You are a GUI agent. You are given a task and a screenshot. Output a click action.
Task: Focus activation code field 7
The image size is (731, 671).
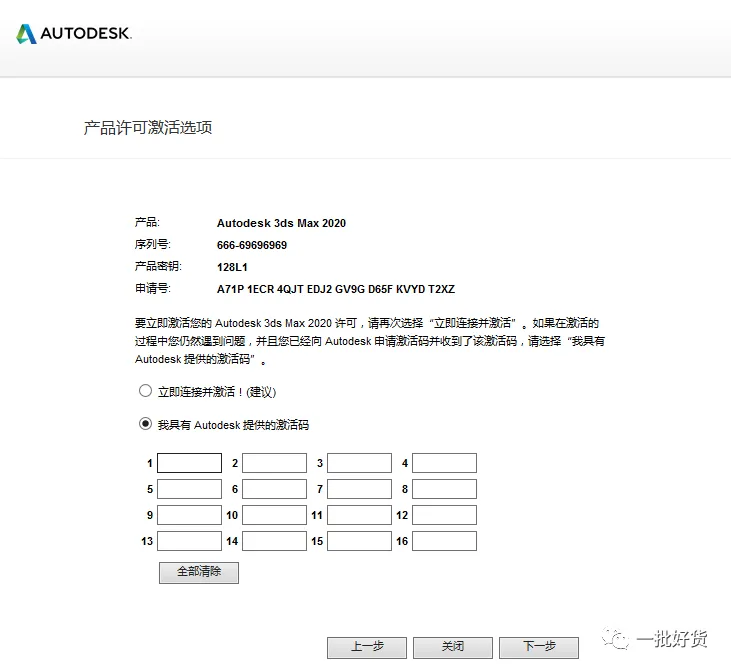359,489
